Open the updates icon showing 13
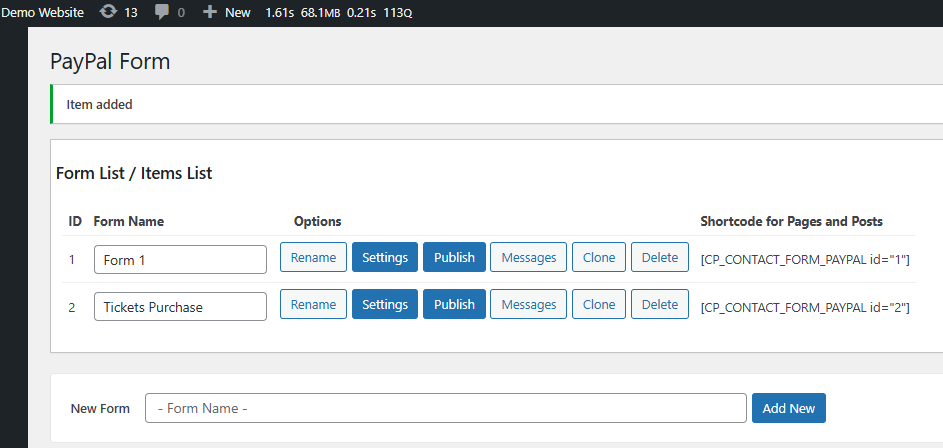943x448 pixels. coord(119,13)
